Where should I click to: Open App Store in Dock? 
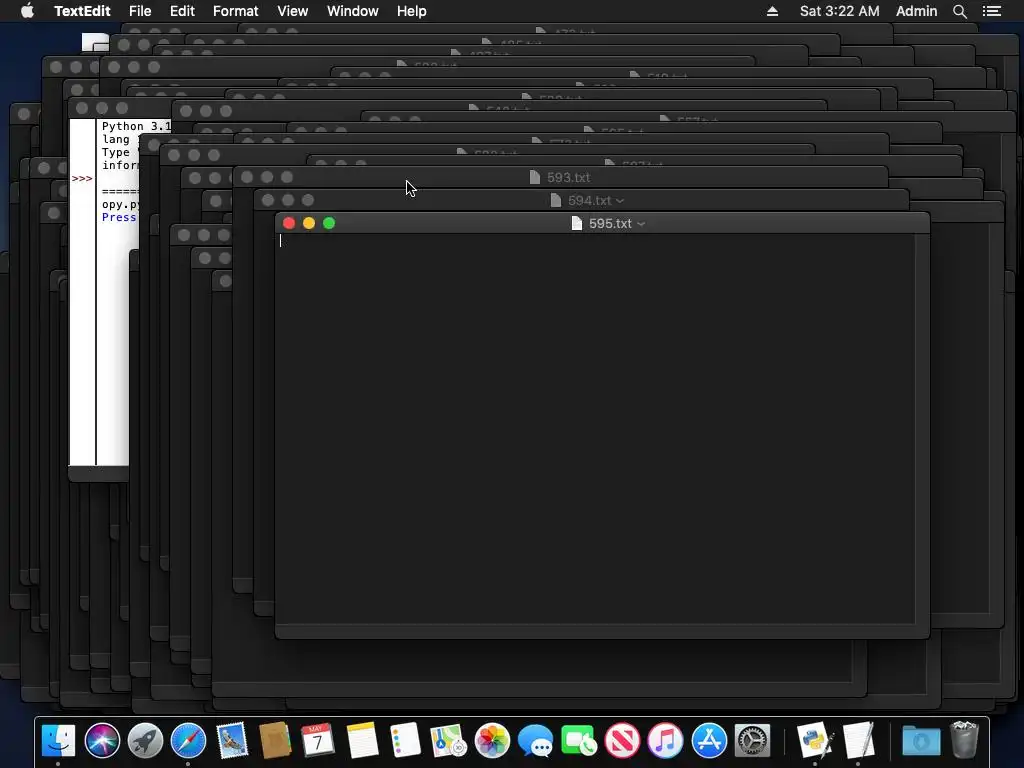(709, 741)
